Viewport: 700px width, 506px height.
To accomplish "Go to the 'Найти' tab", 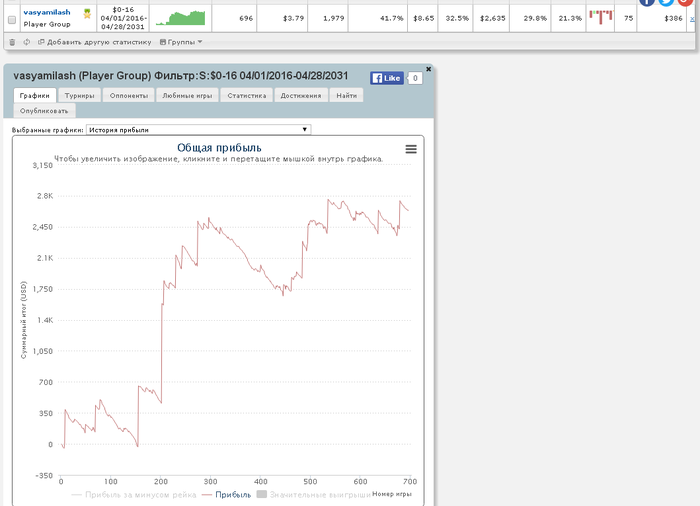I will pyautogui.click(x=346, y=95).
